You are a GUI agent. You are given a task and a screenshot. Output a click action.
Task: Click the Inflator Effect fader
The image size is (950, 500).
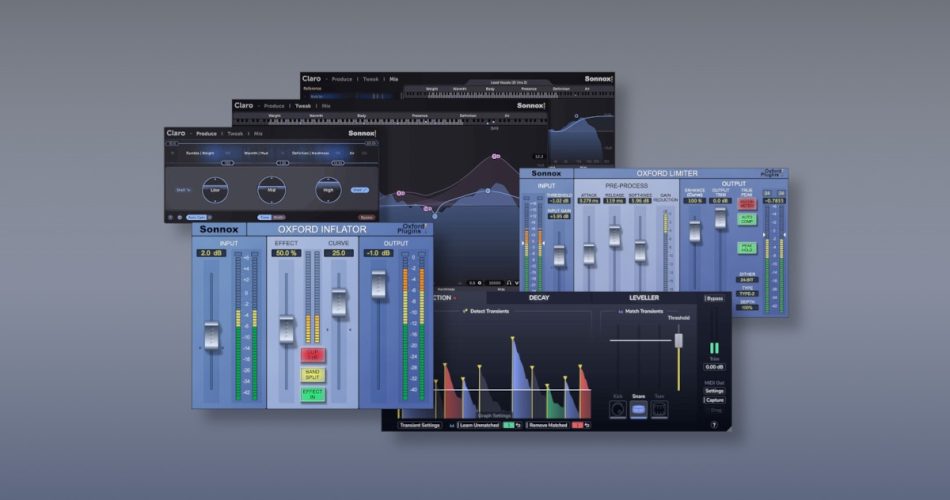click(287, 330)
